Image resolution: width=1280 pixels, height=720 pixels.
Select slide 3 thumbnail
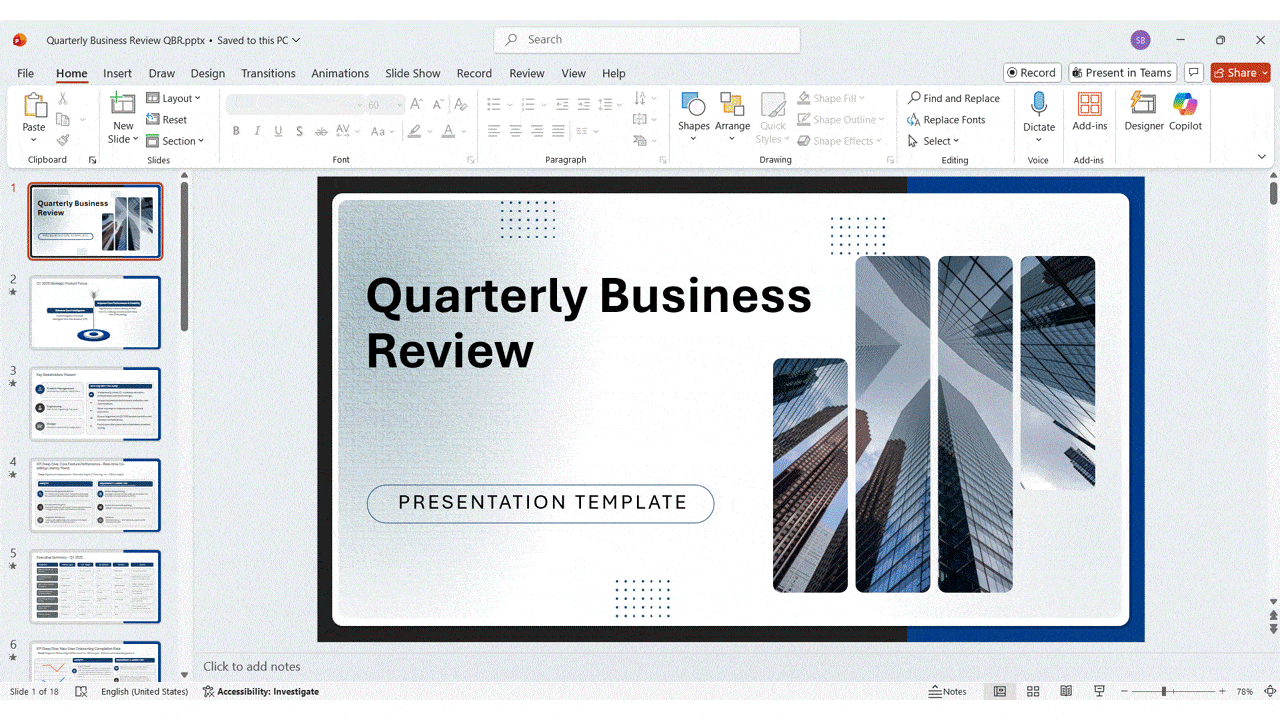pyautogui.click(x=95, y=403)
